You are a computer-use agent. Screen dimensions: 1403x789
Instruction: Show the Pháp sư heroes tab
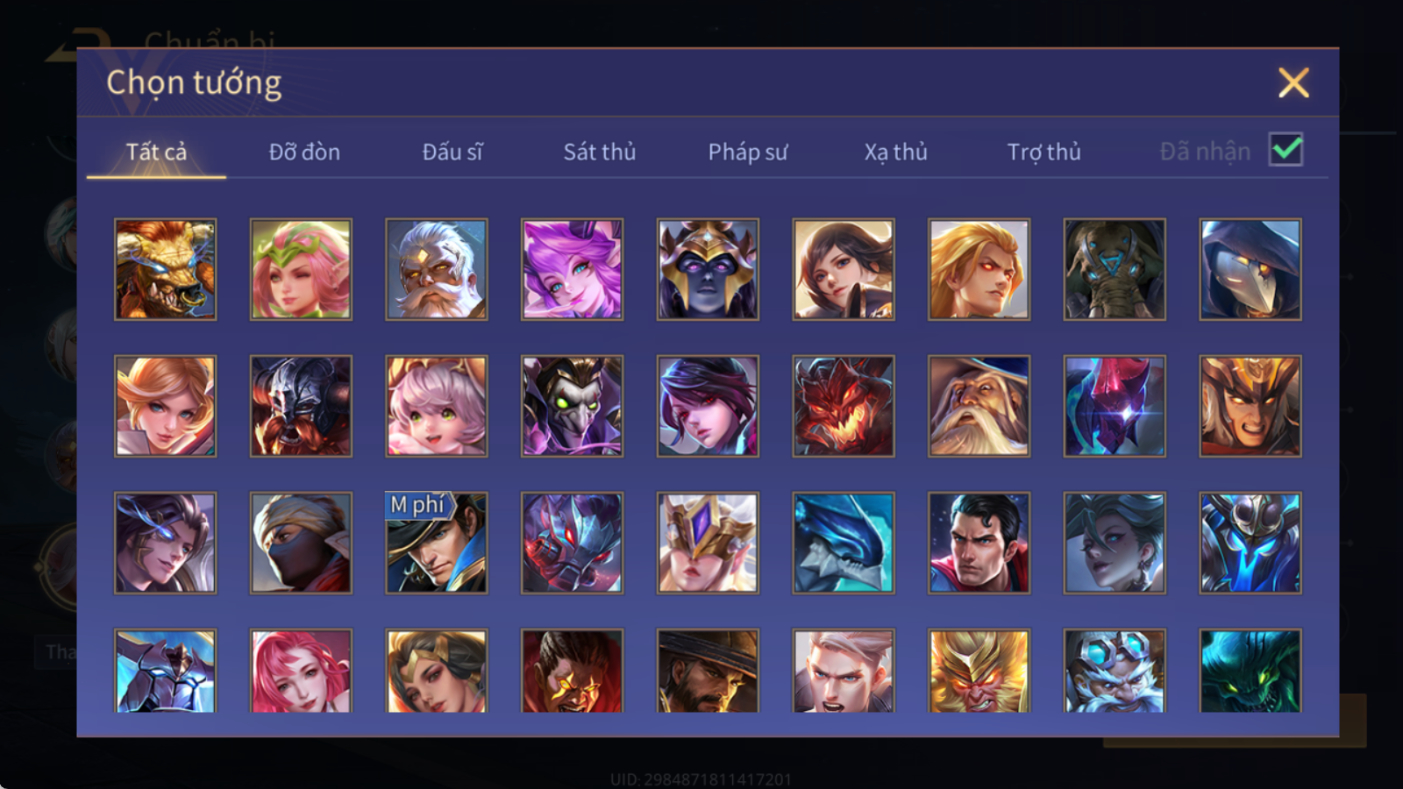pyautogui.click(x=748, y=152)
